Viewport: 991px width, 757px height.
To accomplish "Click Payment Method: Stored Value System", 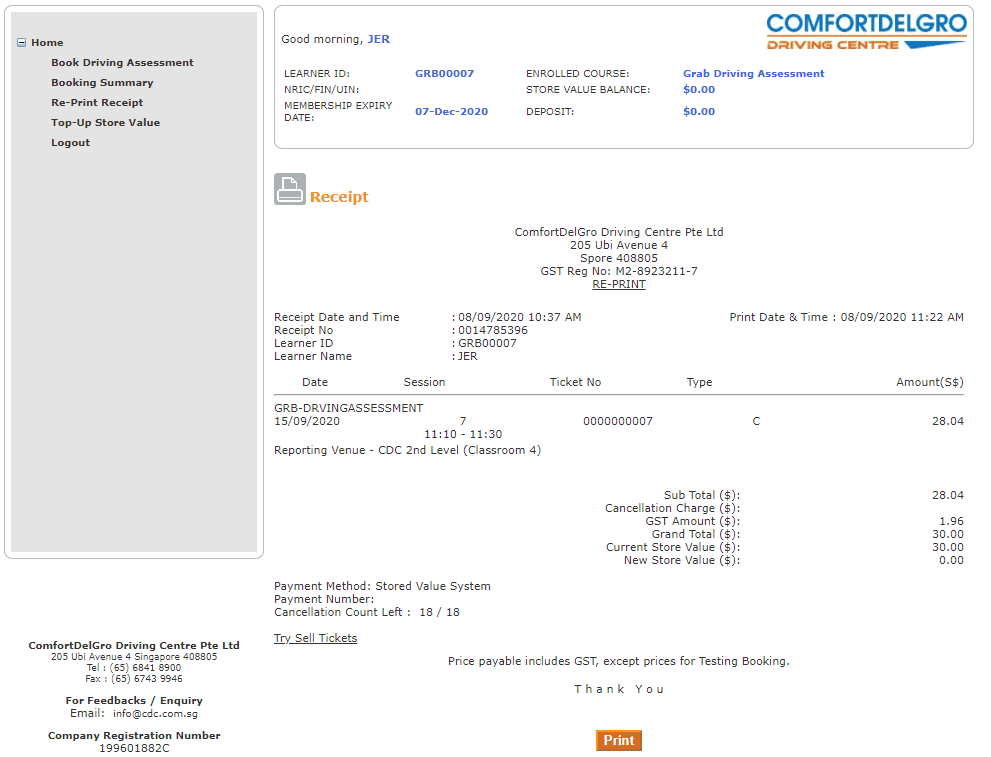I will [382, 586].
